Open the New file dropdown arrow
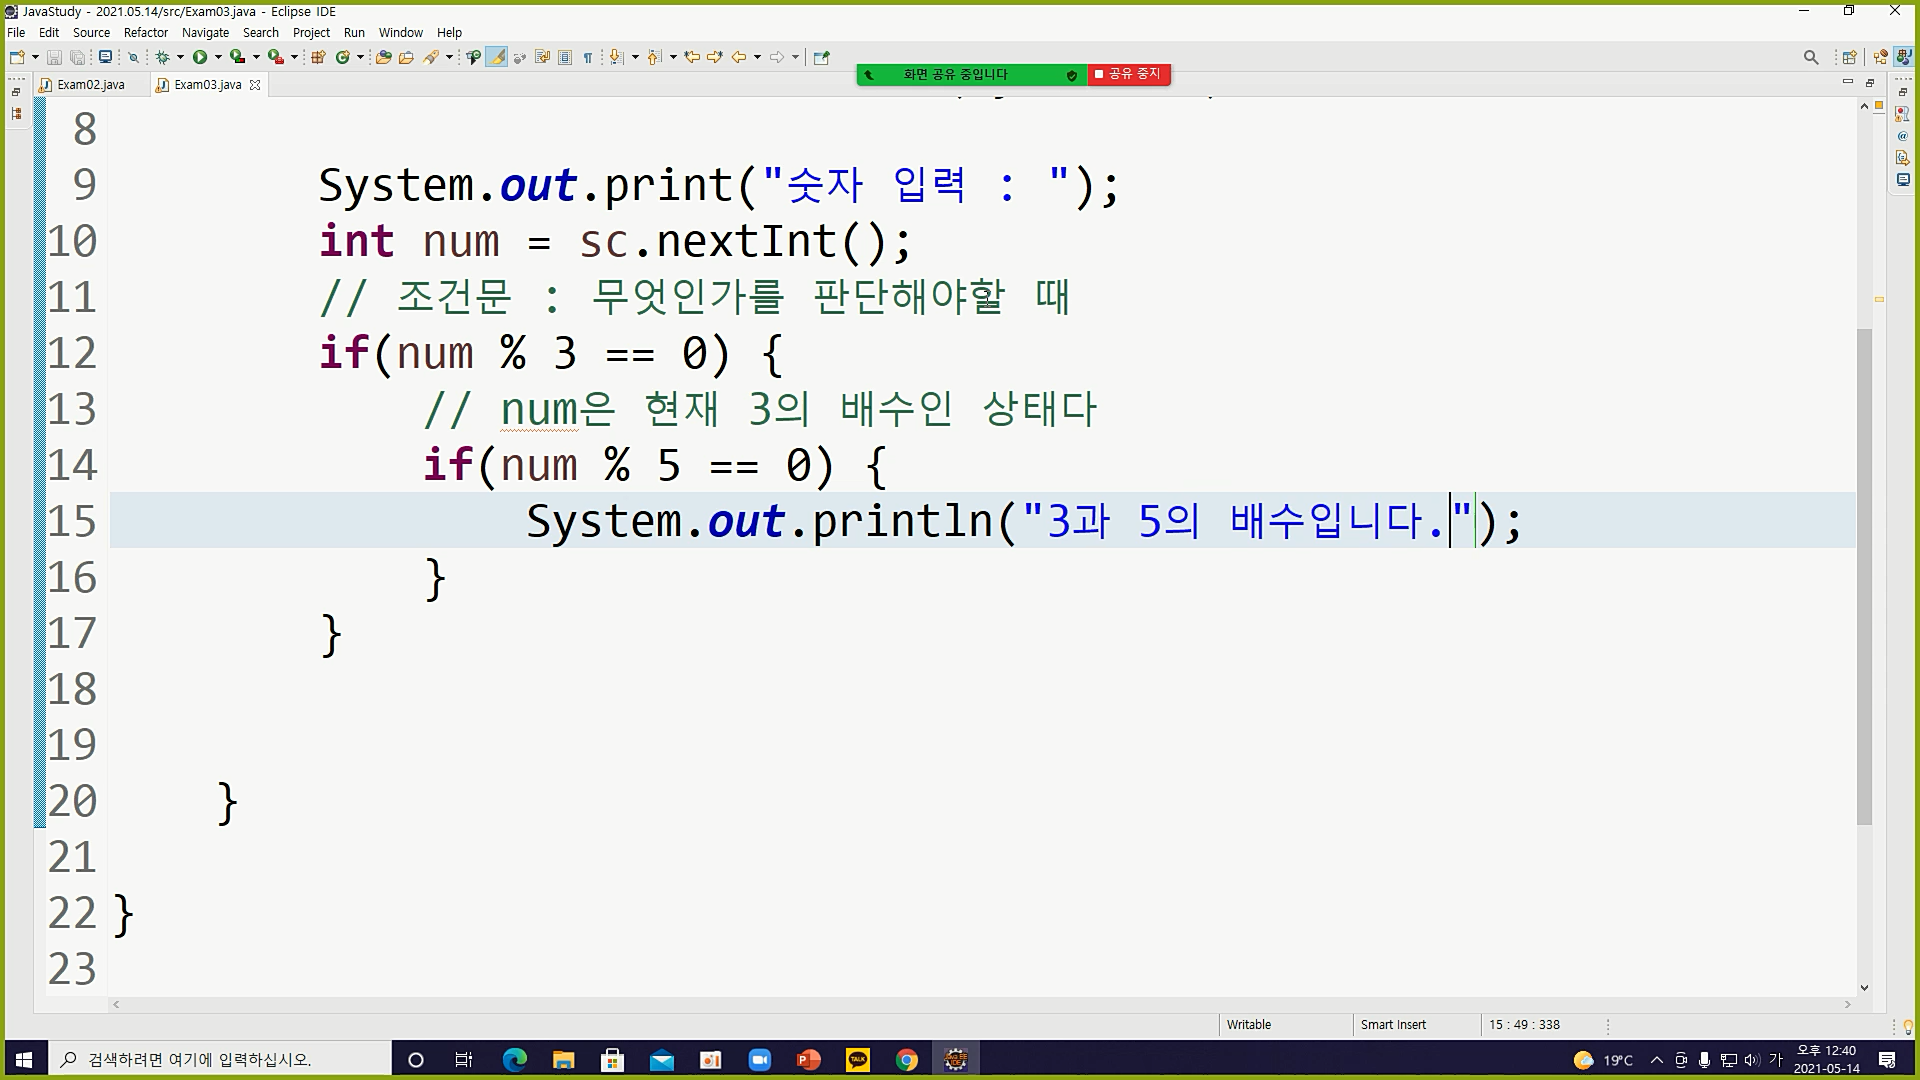 (x=35, y=57)
